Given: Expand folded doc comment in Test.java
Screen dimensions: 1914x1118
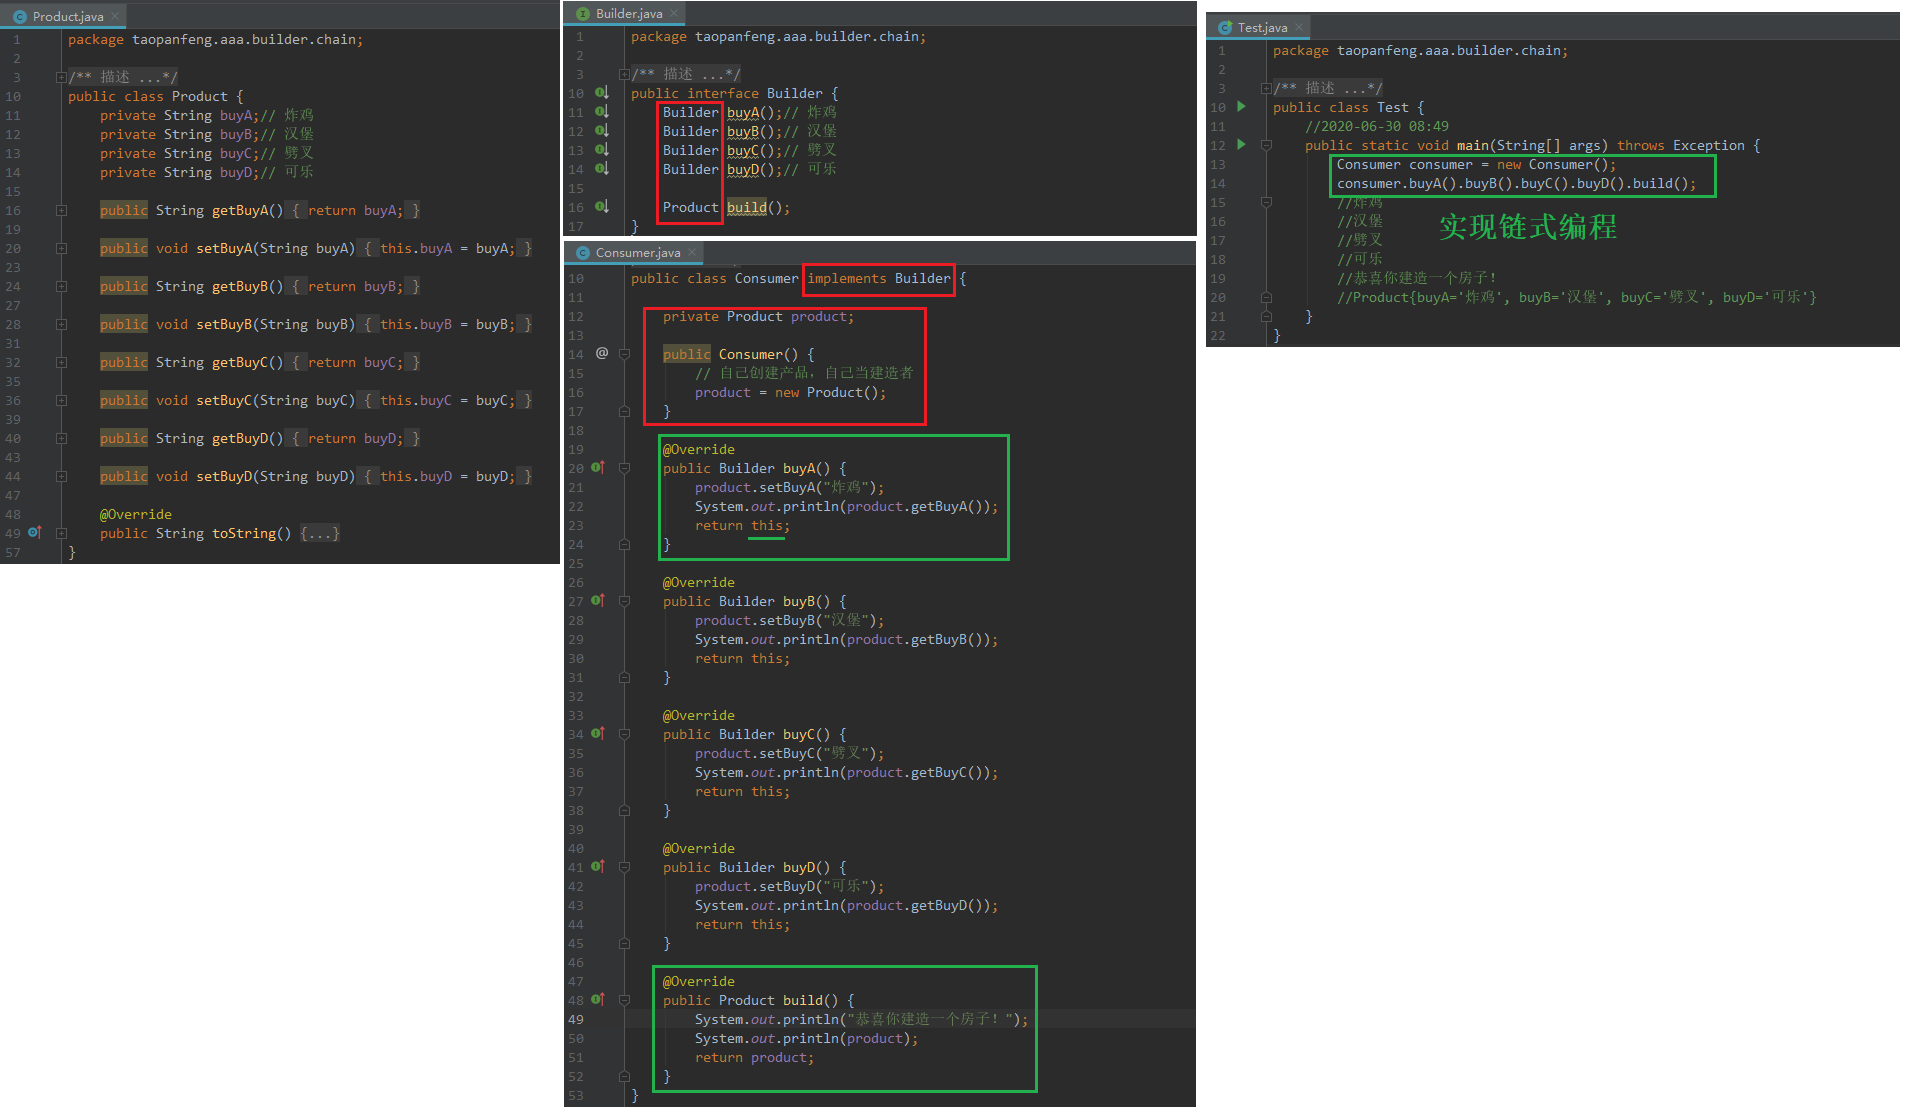Looking at the screenshot, I should 1266,88.
